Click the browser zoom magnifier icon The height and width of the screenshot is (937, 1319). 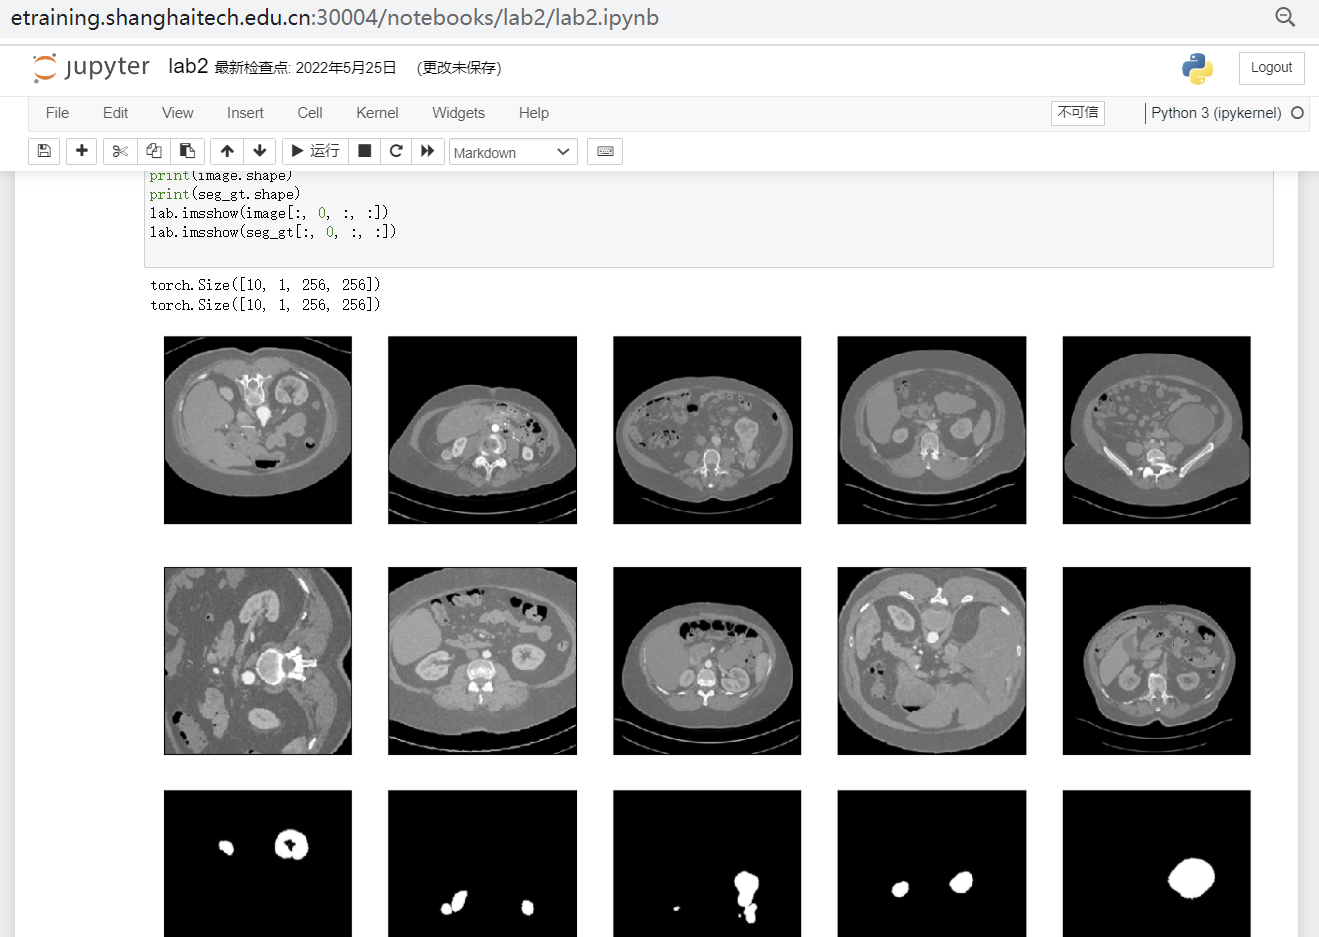(x=1285, y=17)
